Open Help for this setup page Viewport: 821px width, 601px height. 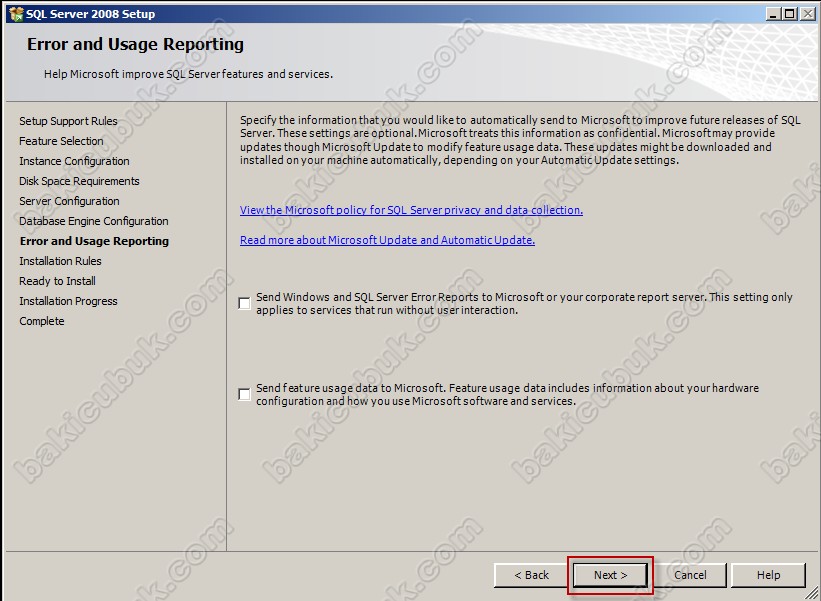pos(768,575)
